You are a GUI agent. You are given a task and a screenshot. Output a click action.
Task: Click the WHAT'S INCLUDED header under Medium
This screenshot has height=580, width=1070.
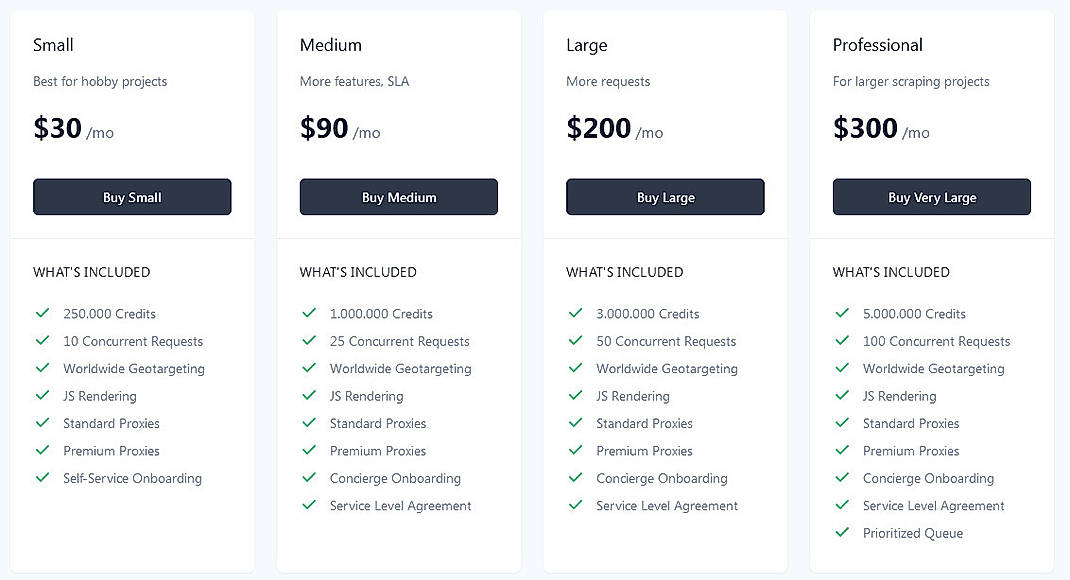pos(358,272)
